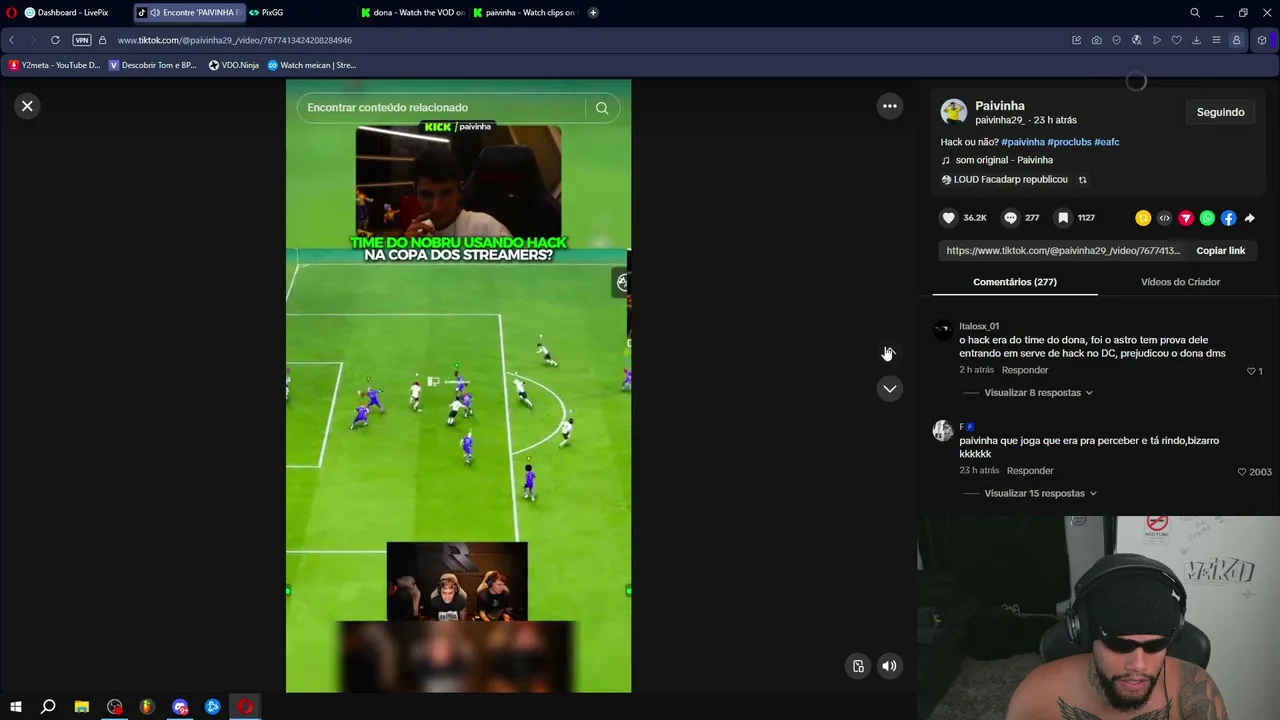Switch to Vídeos do Criador tab

[1180, 282]
